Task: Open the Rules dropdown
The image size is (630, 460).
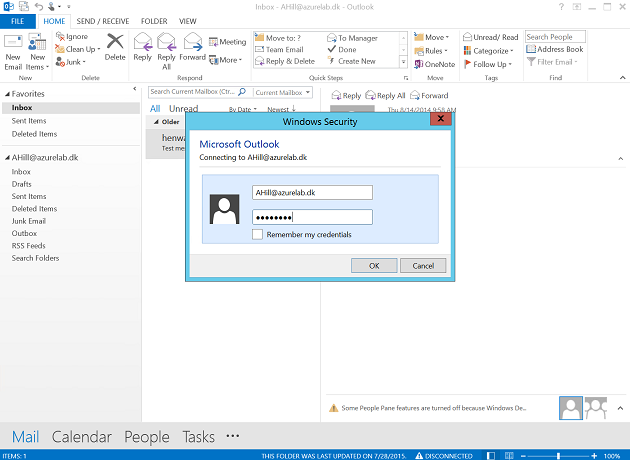Action: [x=431, y=51]
